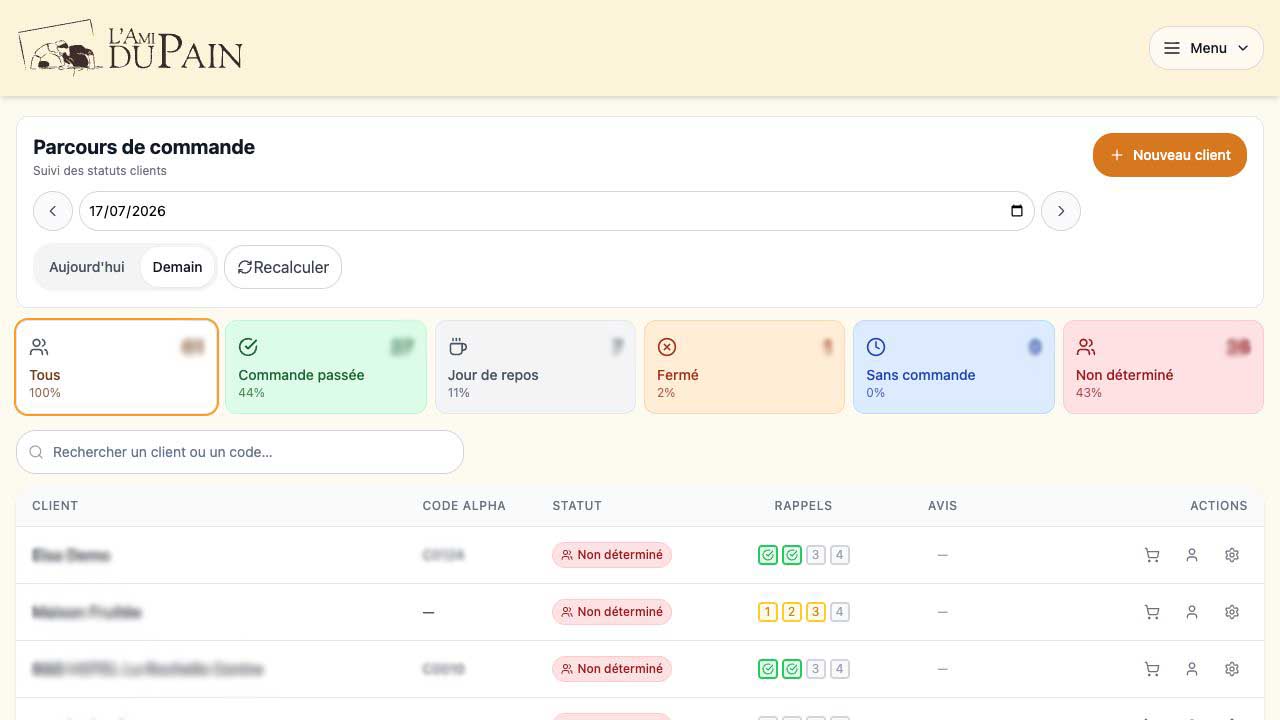Click the L'Ami du Pain logo
Screen dimensions: 1280x720
pyautogui.click(x=130, y=48)
